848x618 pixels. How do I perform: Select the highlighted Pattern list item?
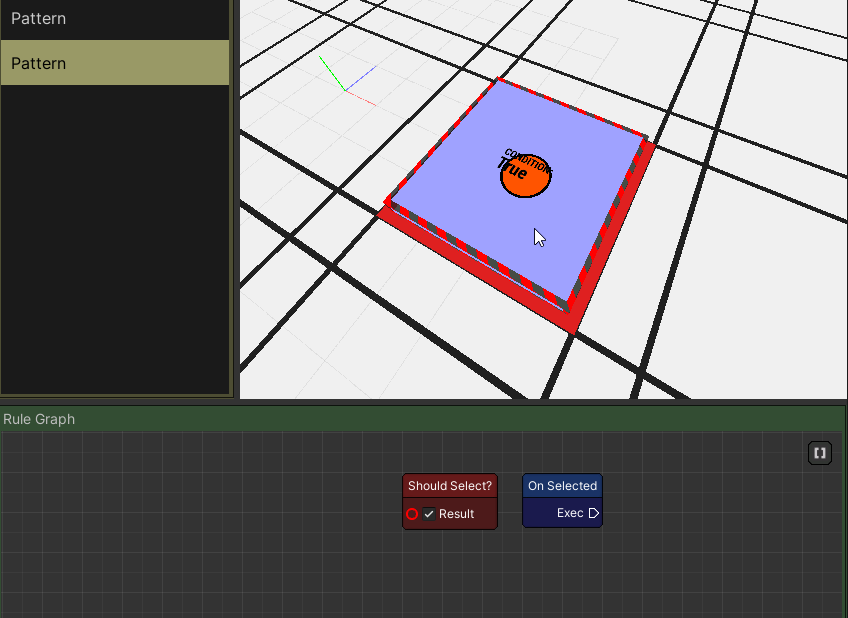pyautogui.click(x=115, y=63)
